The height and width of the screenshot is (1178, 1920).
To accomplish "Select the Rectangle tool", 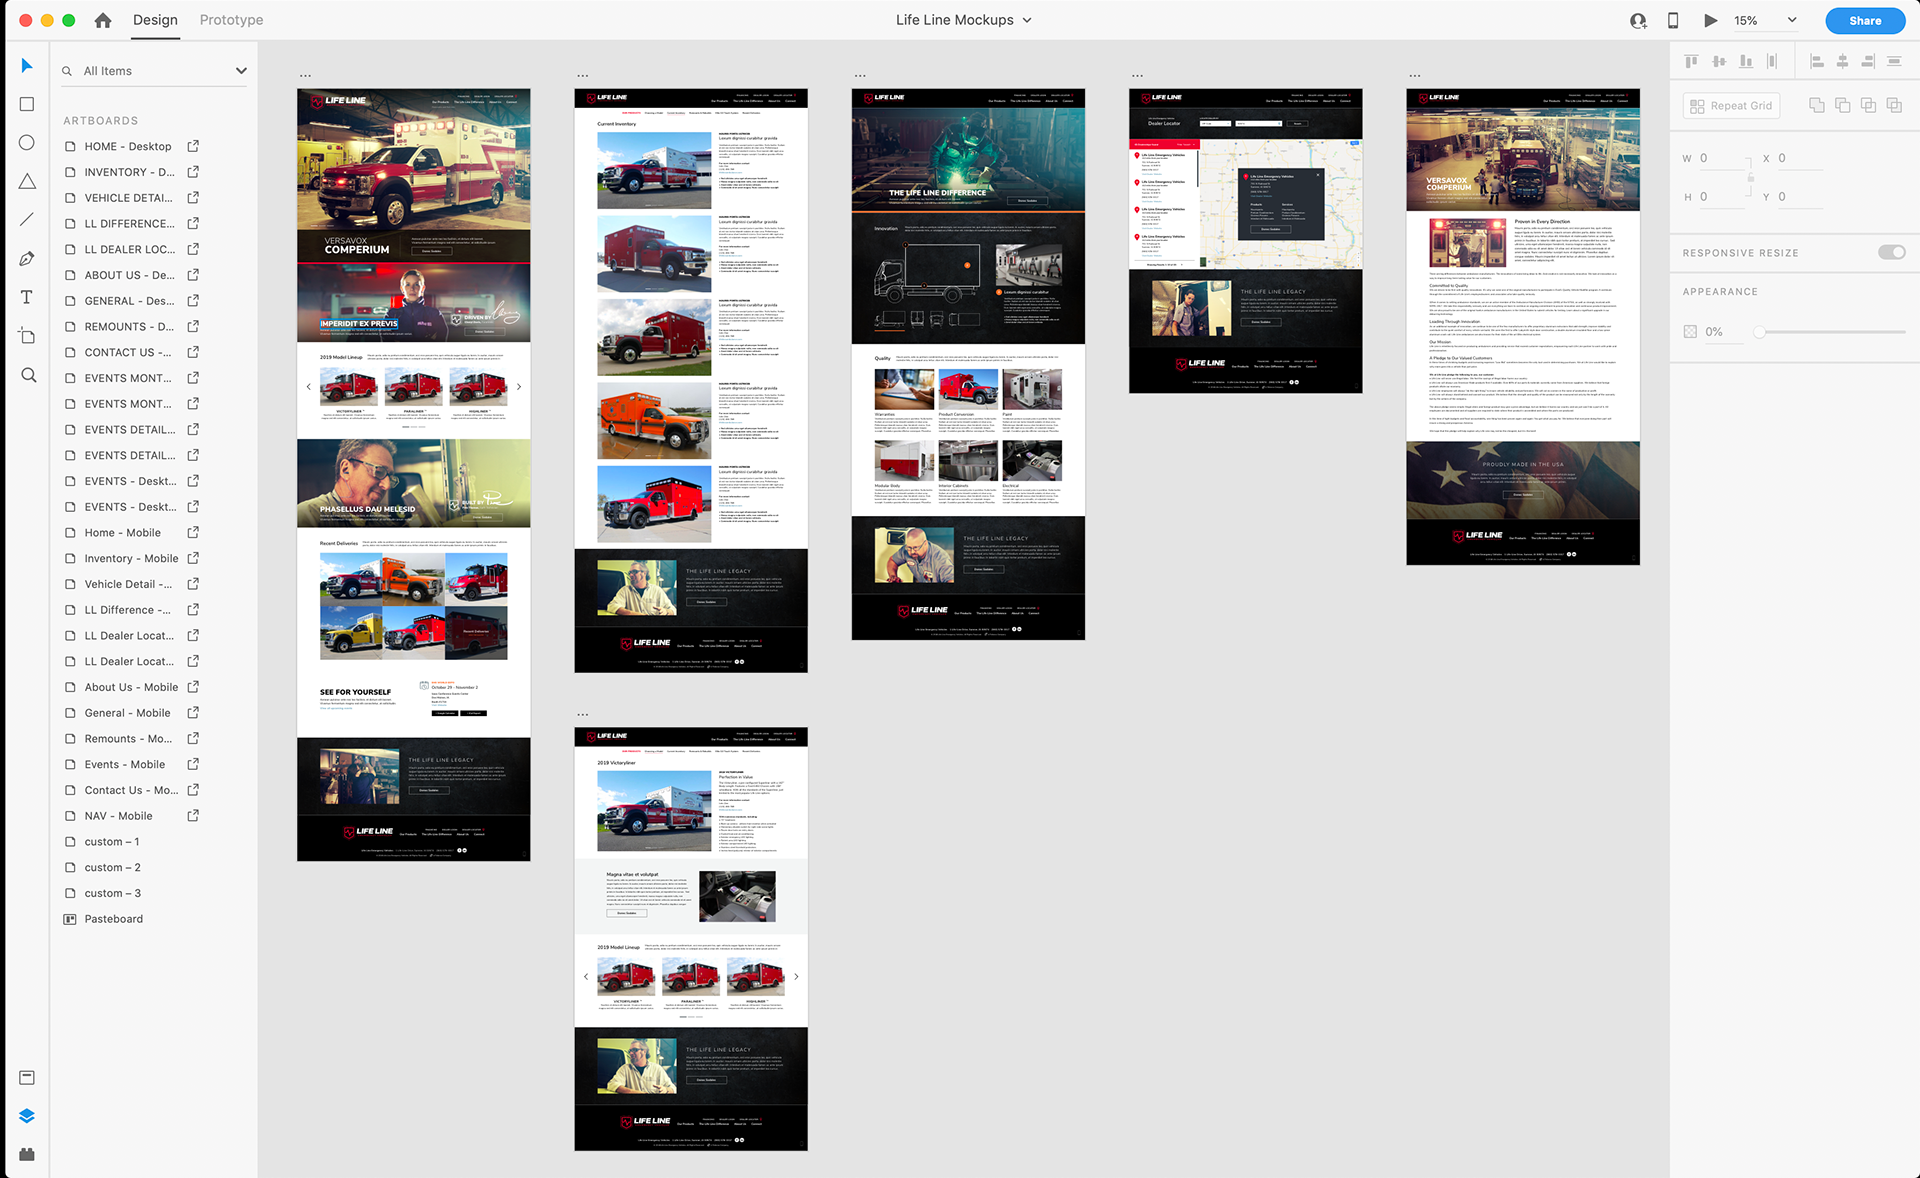I will coord(27,104).
